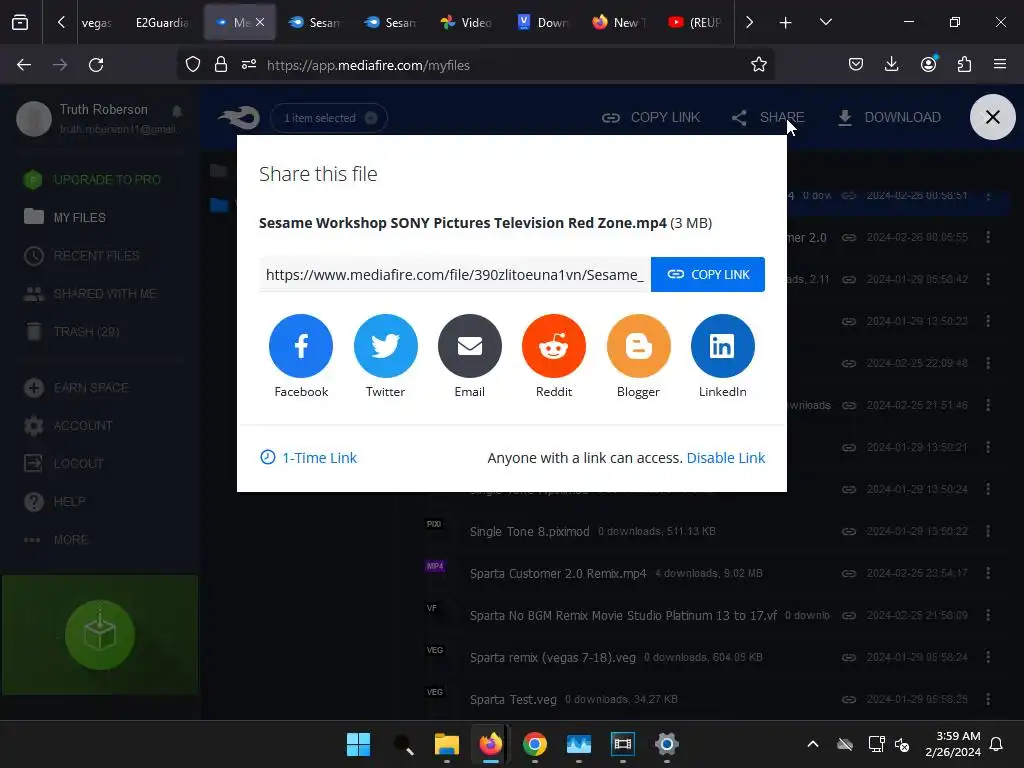
Task: Switch to the Video tab
Action: tap(466, 23)
